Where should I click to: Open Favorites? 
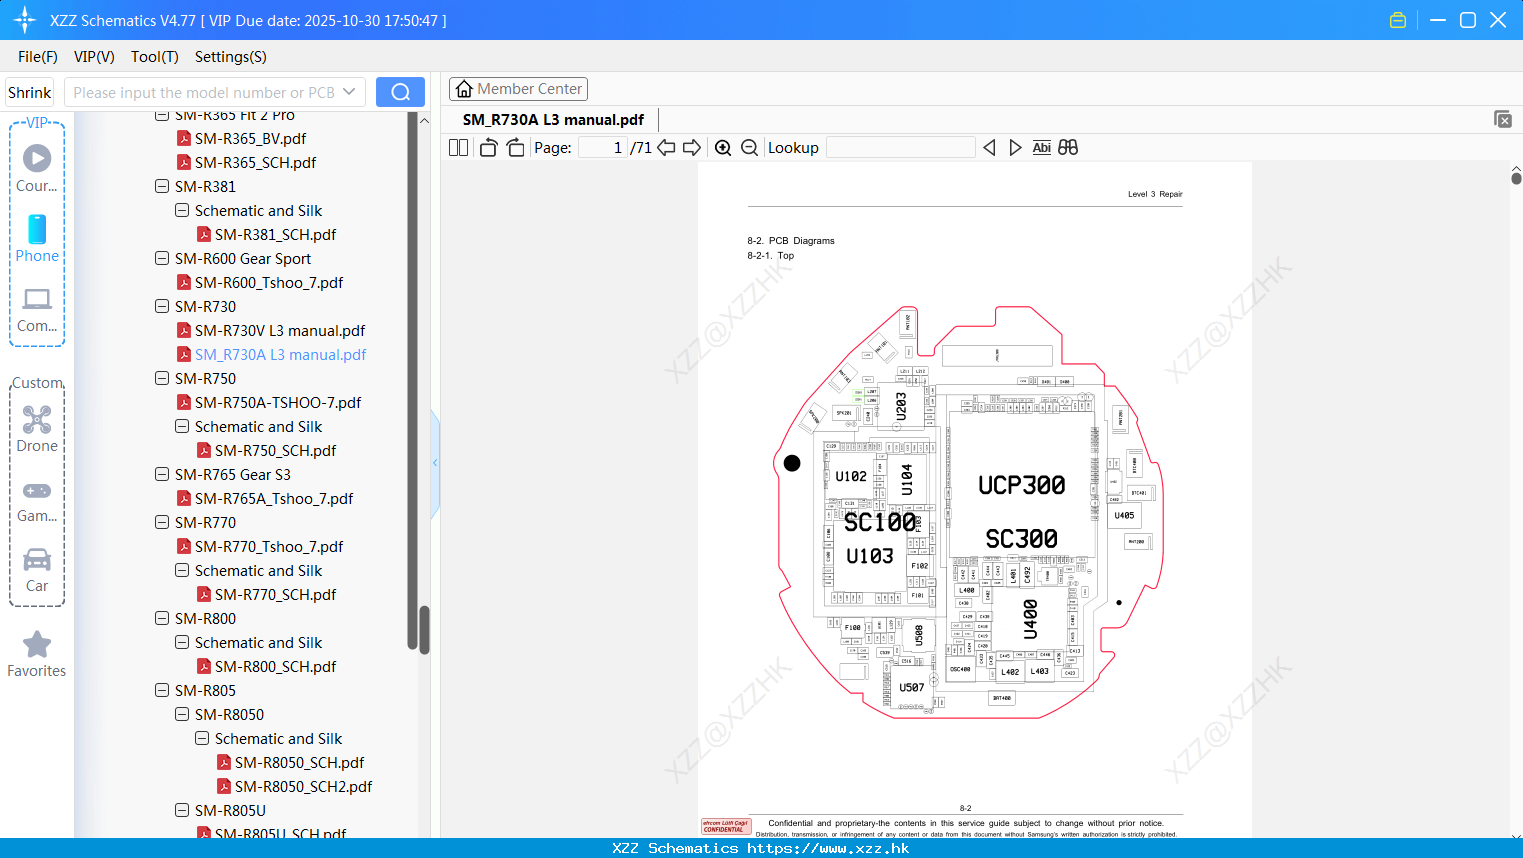tap(37, 655)
